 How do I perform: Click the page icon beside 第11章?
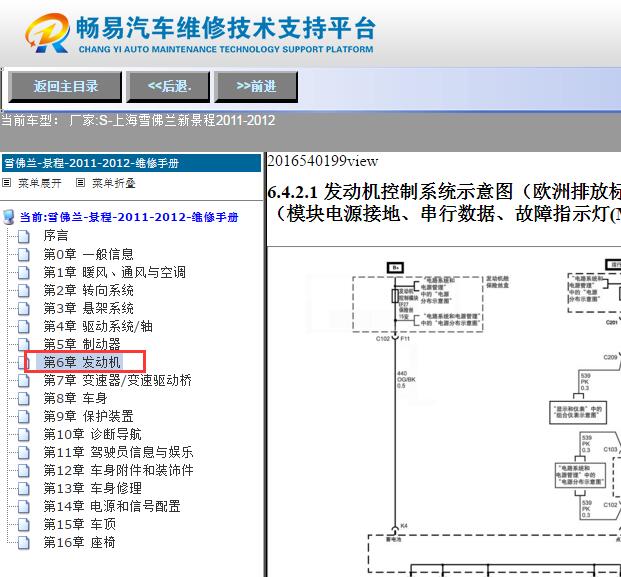(24, 453)
